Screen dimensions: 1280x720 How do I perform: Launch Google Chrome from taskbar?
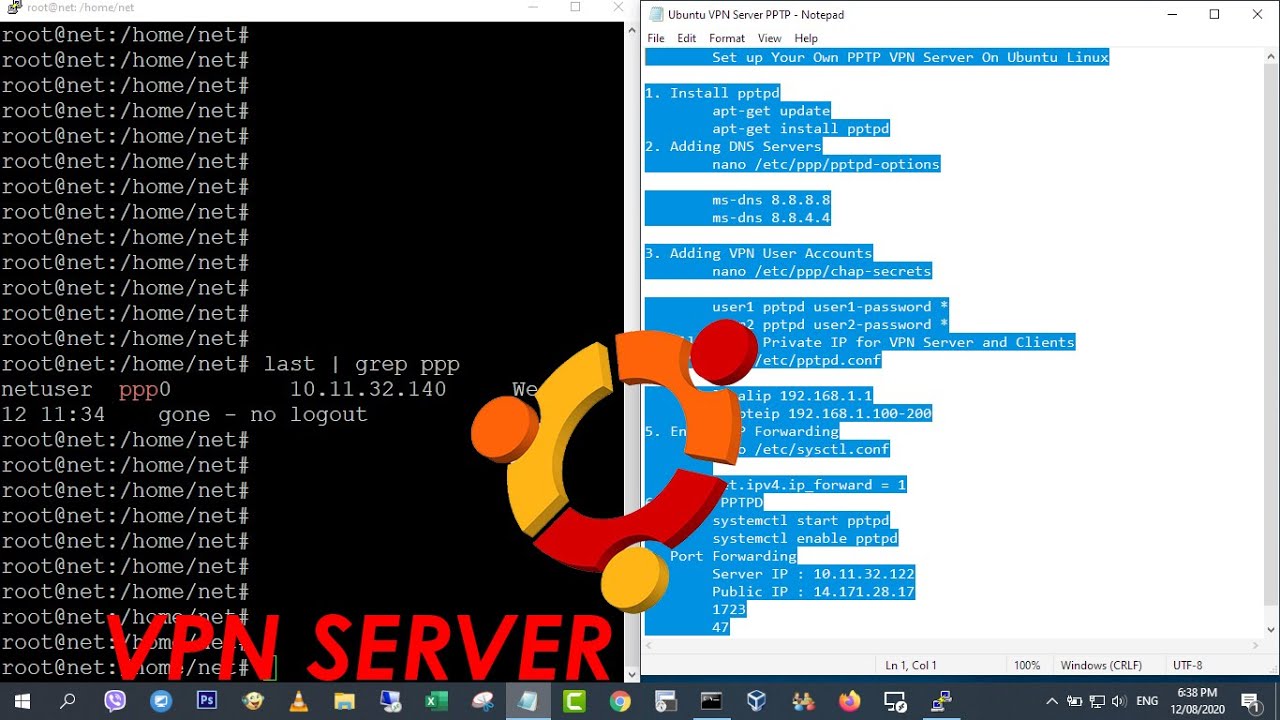coord(620,701)
